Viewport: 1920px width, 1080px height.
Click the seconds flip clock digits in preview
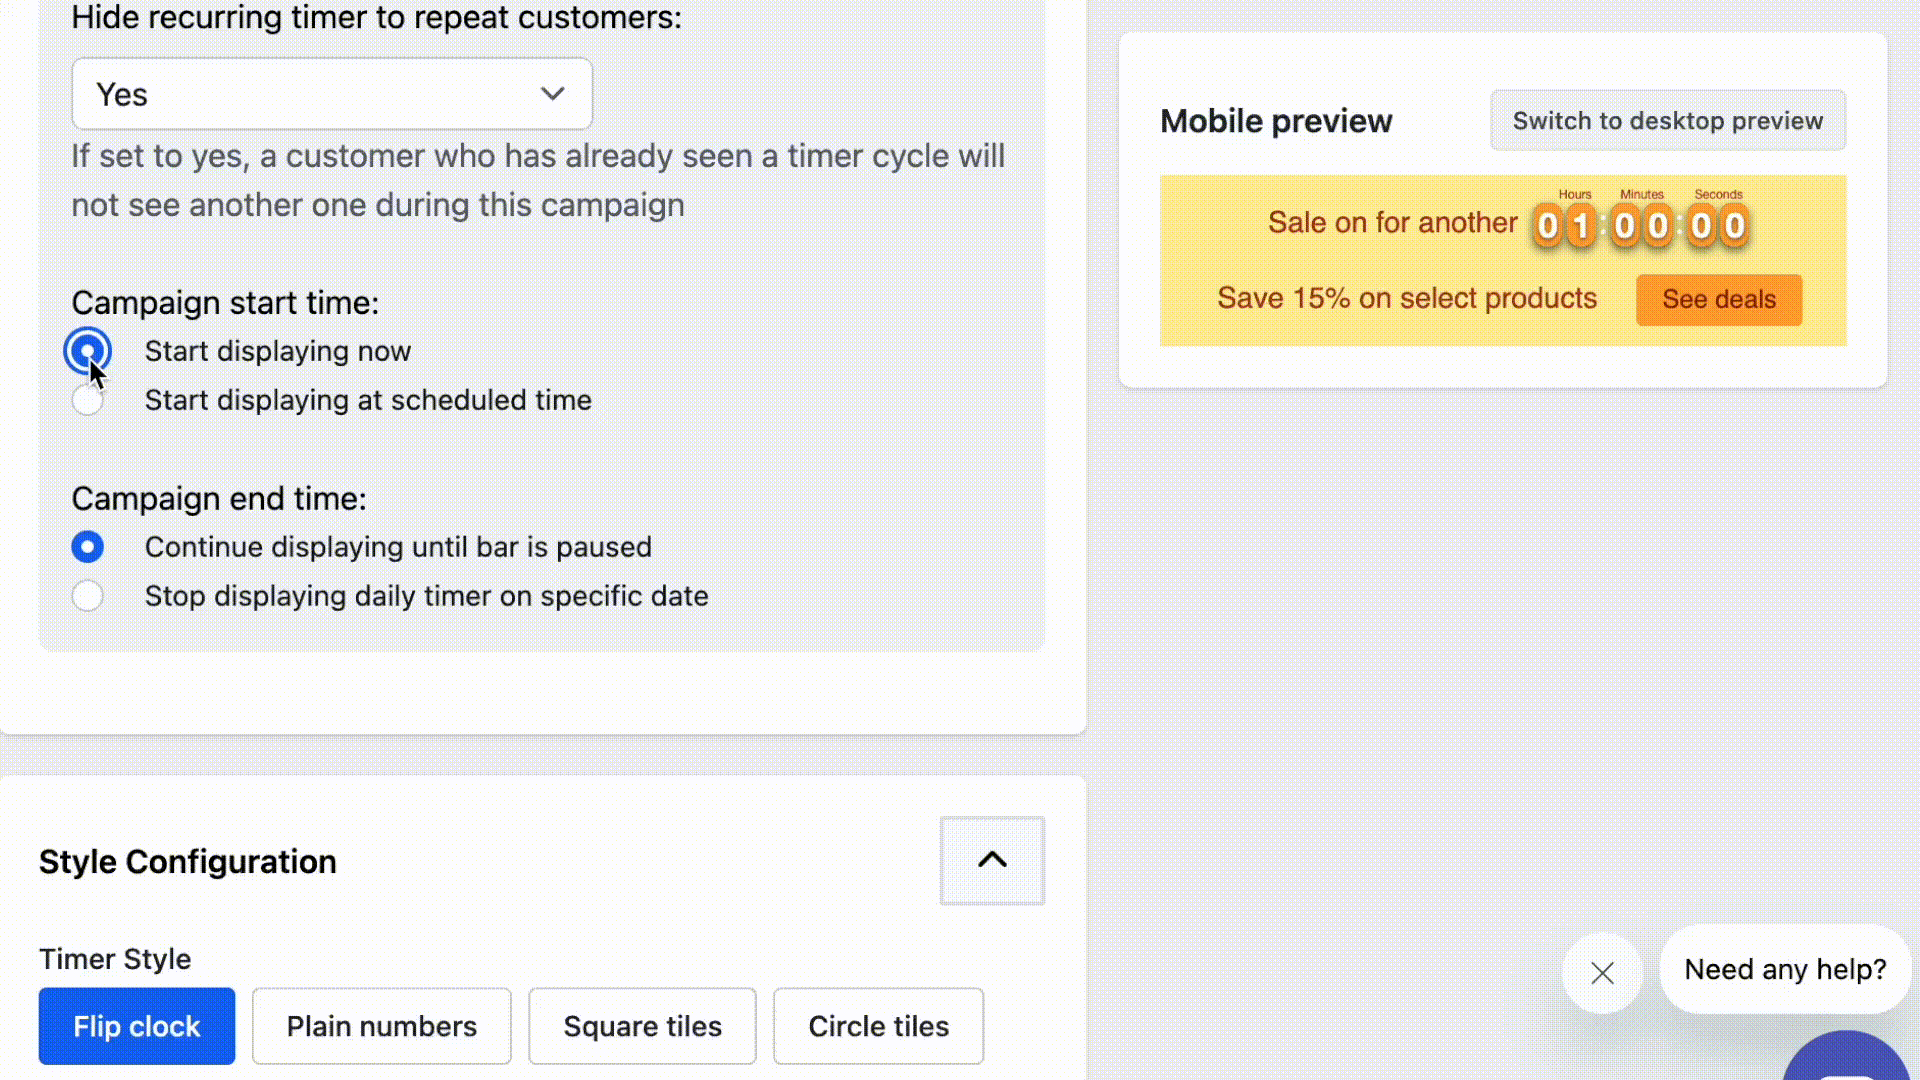(1718, 226)
